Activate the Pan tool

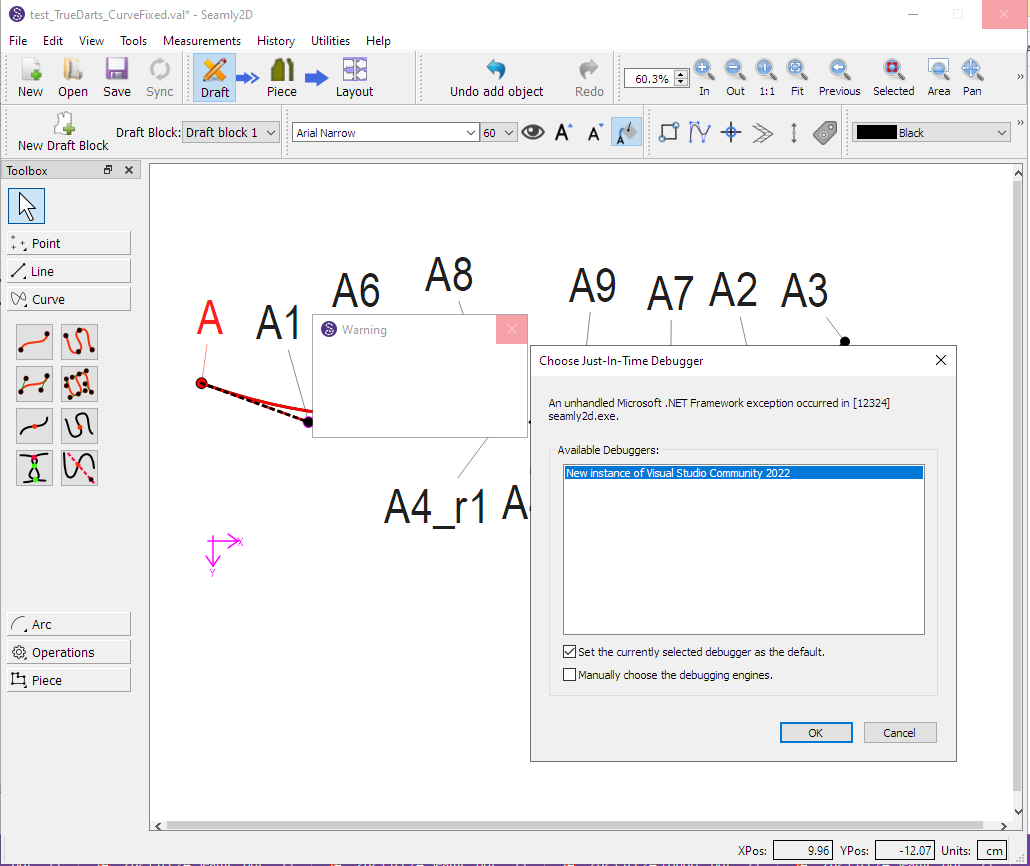coord(971,77)
